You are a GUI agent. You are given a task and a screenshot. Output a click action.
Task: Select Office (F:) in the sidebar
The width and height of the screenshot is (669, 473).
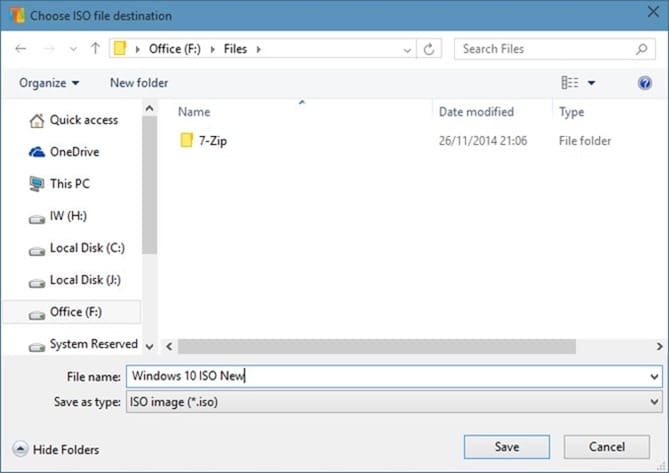76,312
